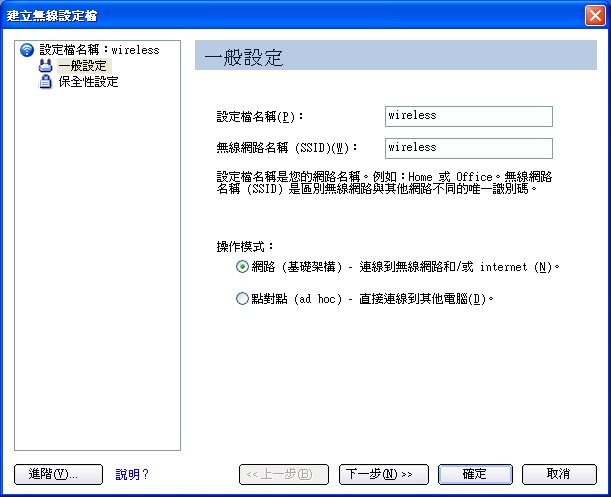This screenshot has height=497, width=611.
Task: Open the 說明？ help link
Action: tap(132, 474)
